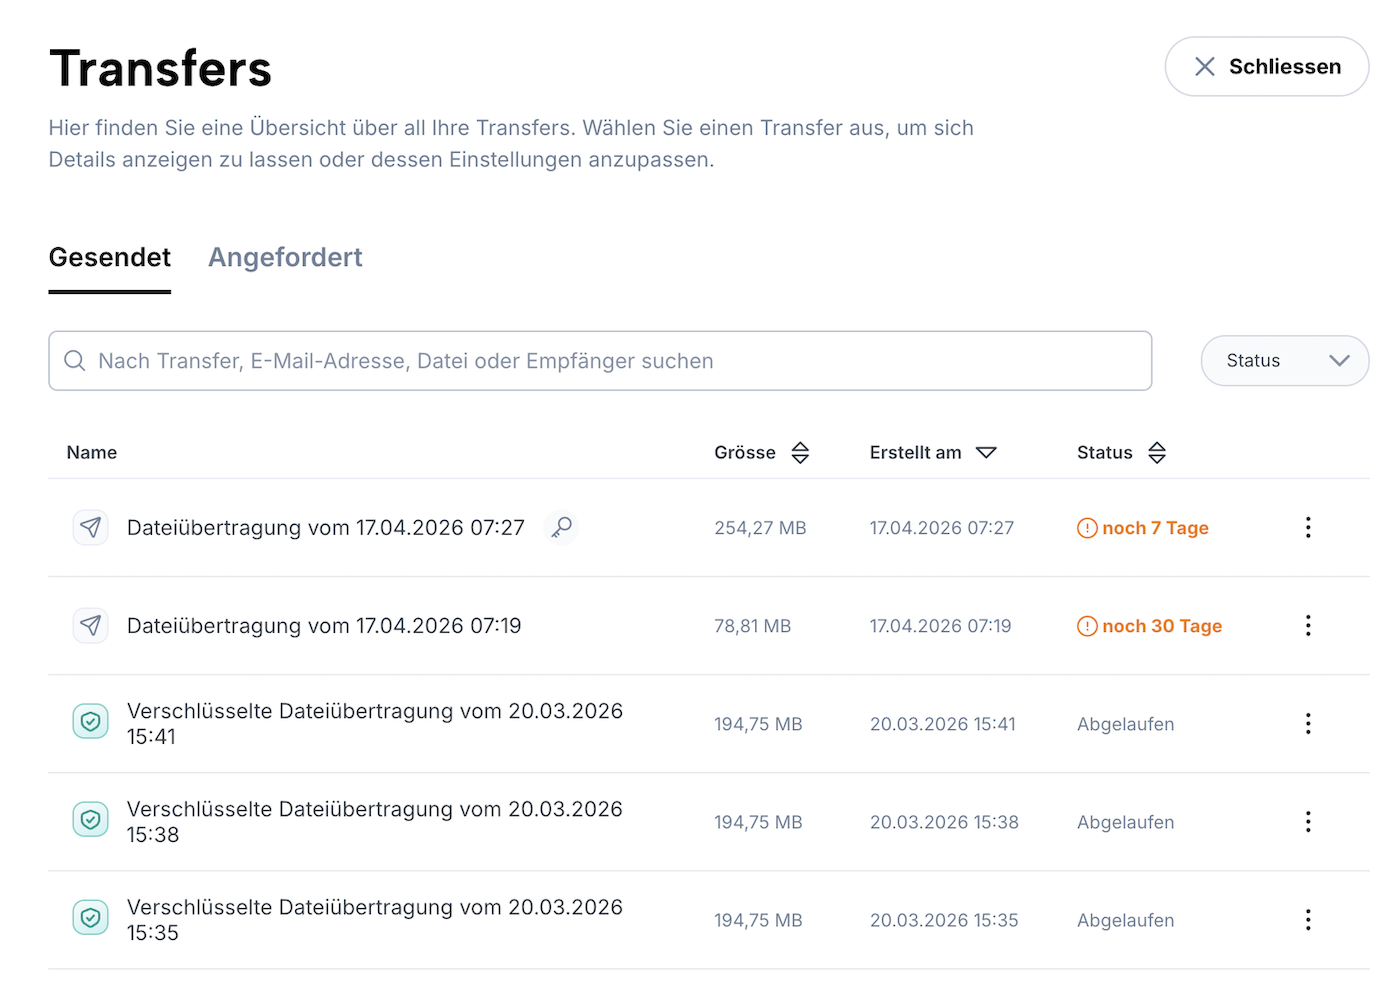Click the Erstellt am column header label
Viewport: 1400px width, 984px height.
click(916, 452)
